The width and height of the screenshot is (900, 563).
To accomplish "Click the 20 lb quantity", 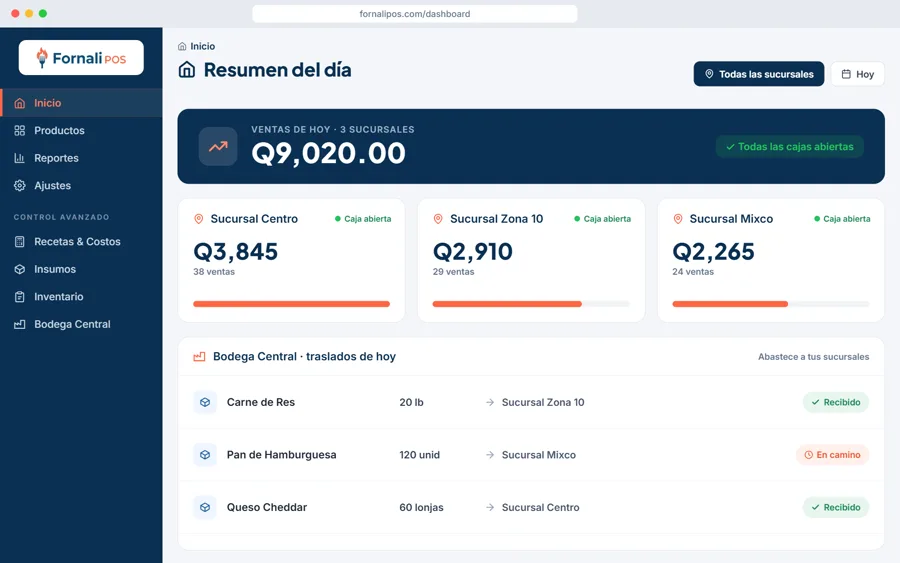I will [x=412, y=403].
